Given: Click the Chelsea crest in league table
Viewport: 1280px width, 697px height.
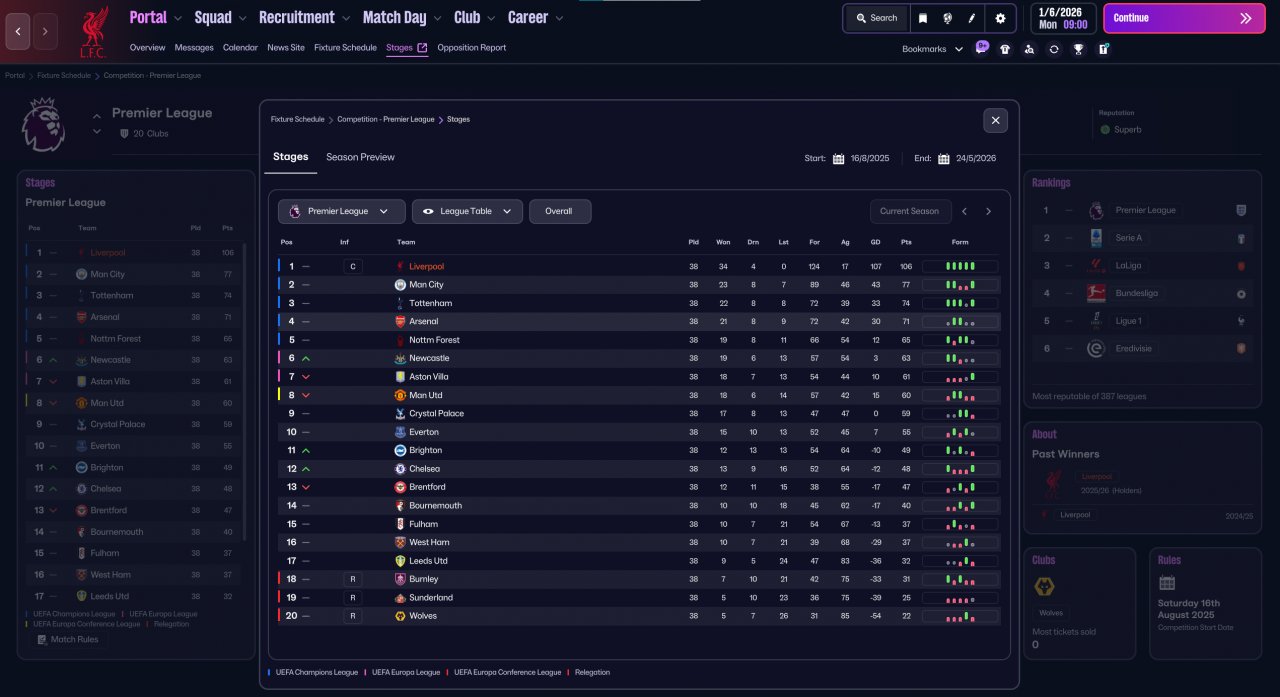Looking at the screenshot, I should point(400,469).
